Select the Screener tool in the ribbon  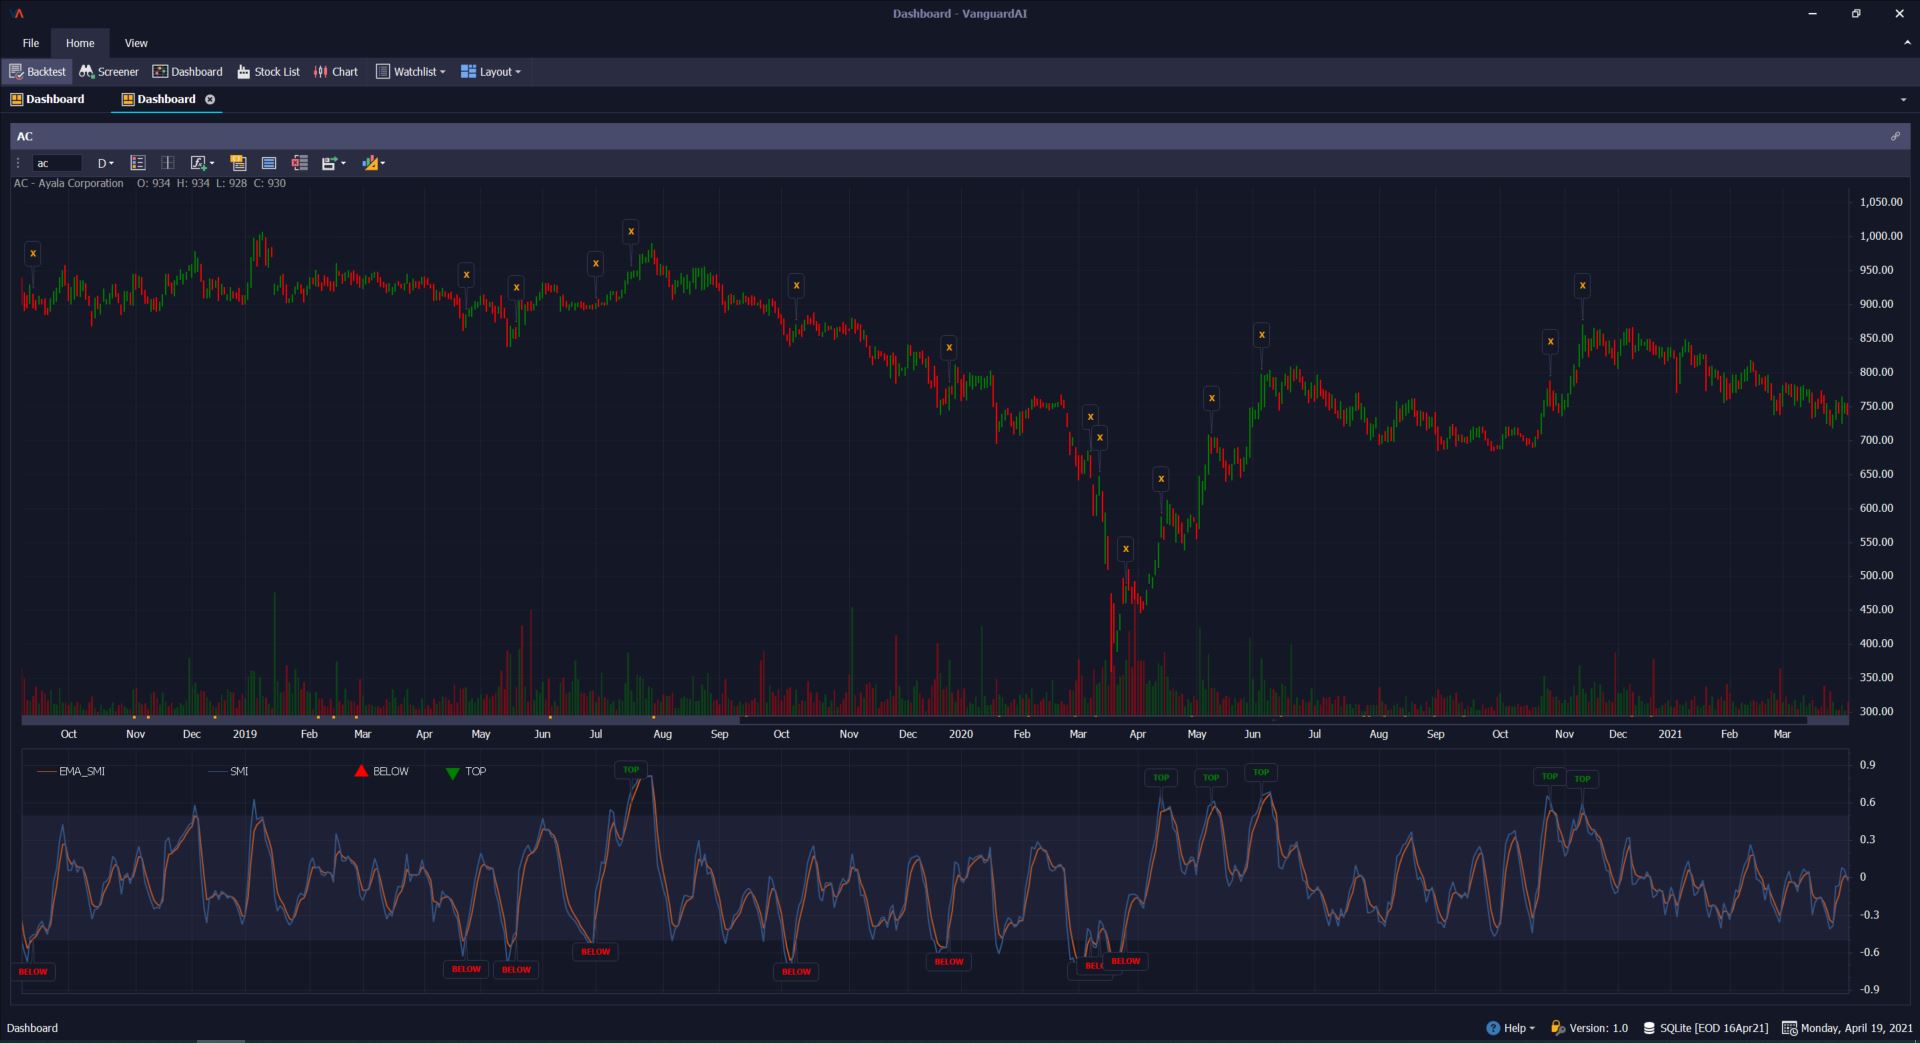click(x=108, y=71)
